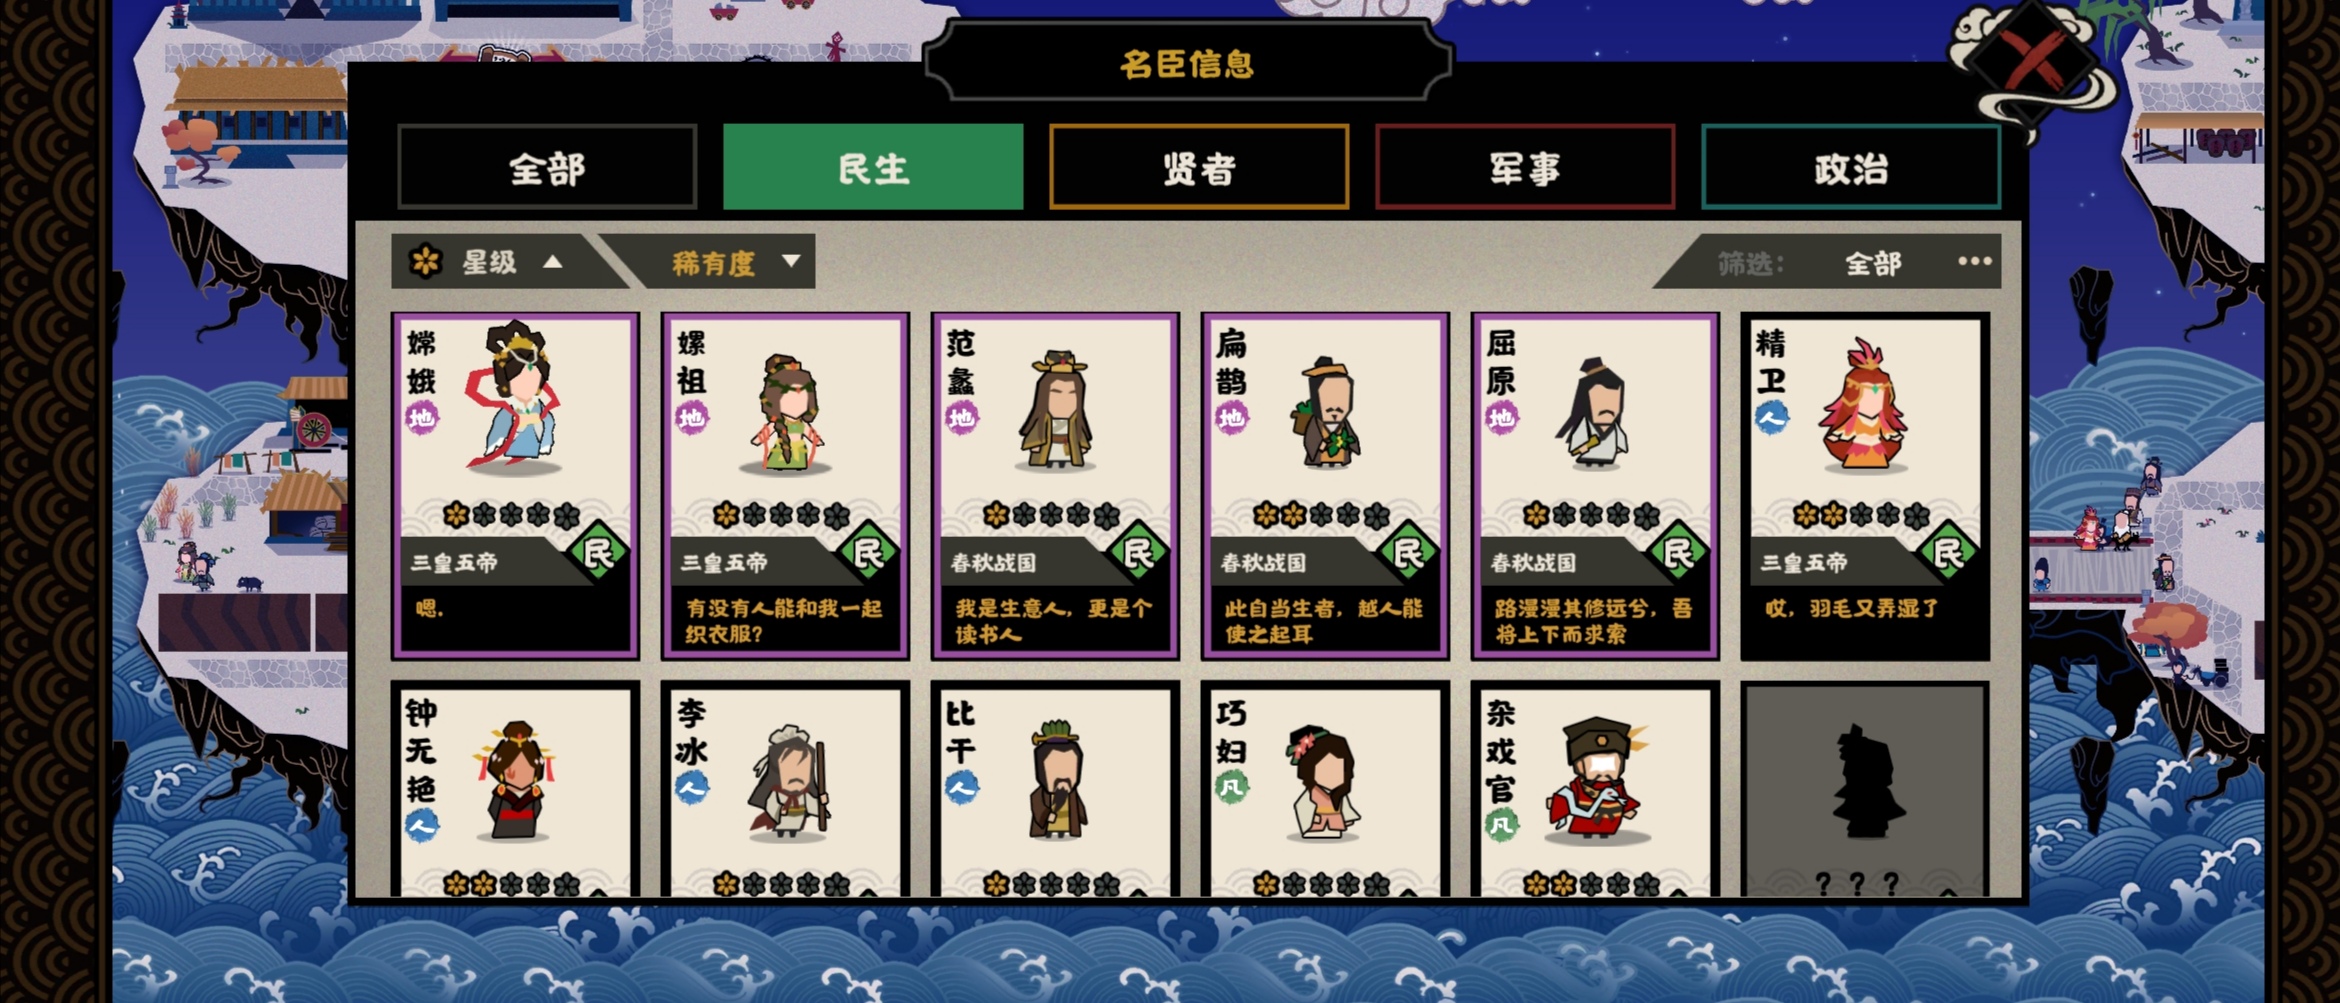Click the star rating row on 李冰

pos(783,884)
